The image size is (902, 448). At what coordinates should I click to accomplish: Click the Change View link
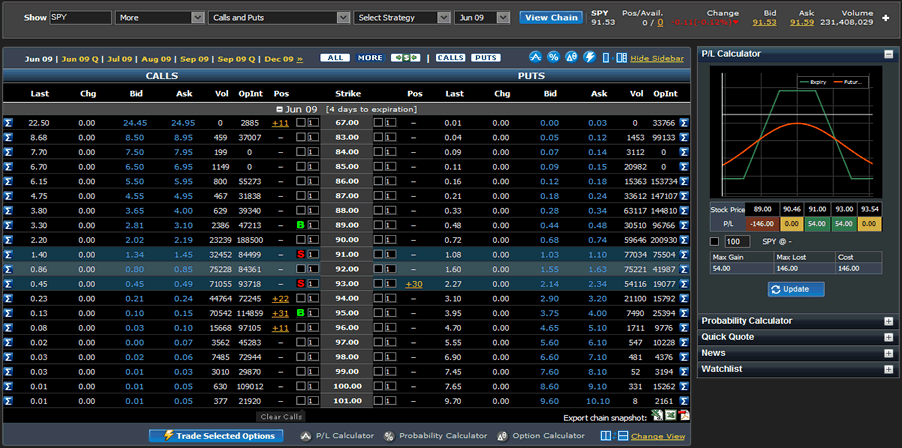tap(658, 436)
